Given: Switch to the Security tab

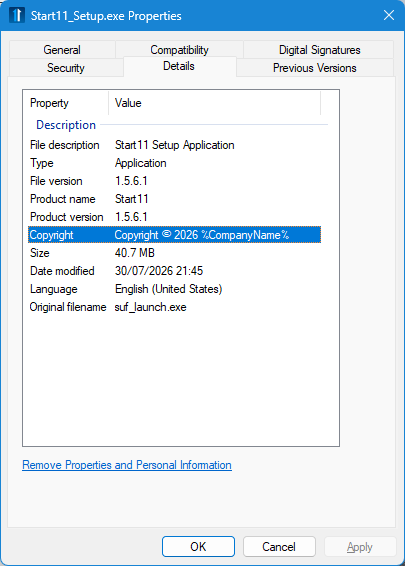Looking at the screenshot, I should point(66,68).
